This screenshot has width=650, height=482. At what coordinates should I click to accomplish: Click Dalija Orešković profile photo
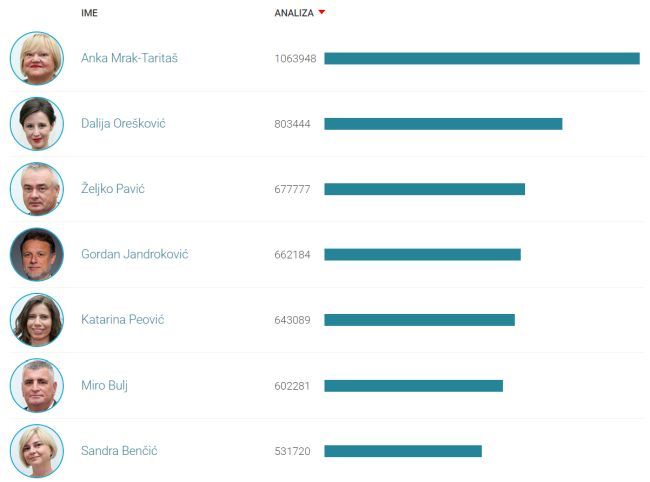(x=37, y=124)
